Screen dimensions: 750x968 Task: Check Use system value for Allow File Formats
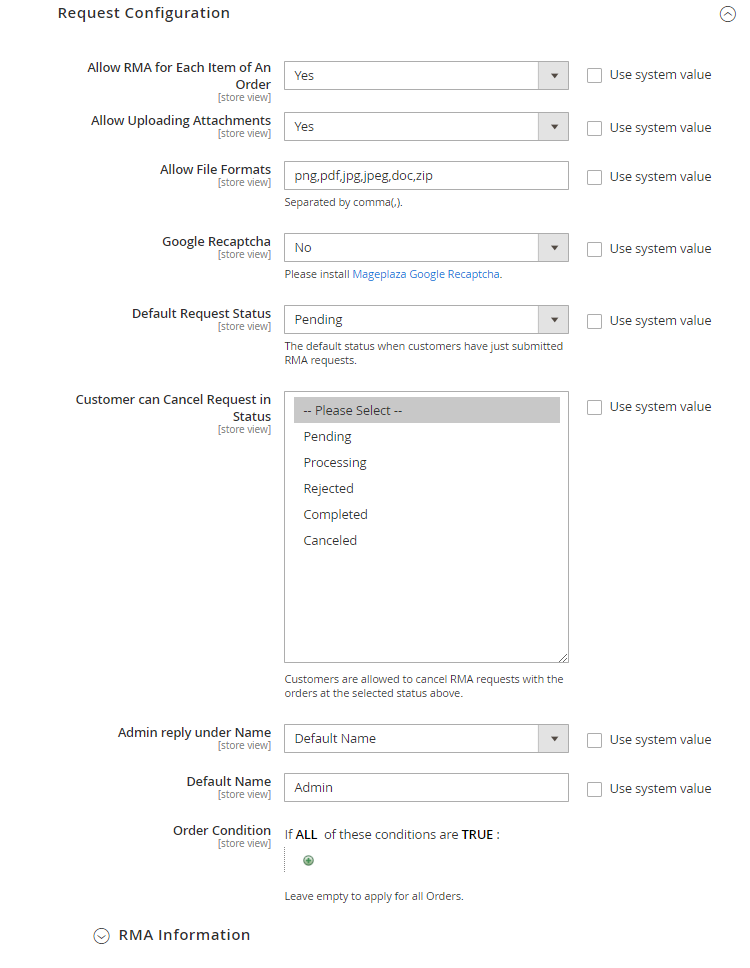tap(595, 177)
